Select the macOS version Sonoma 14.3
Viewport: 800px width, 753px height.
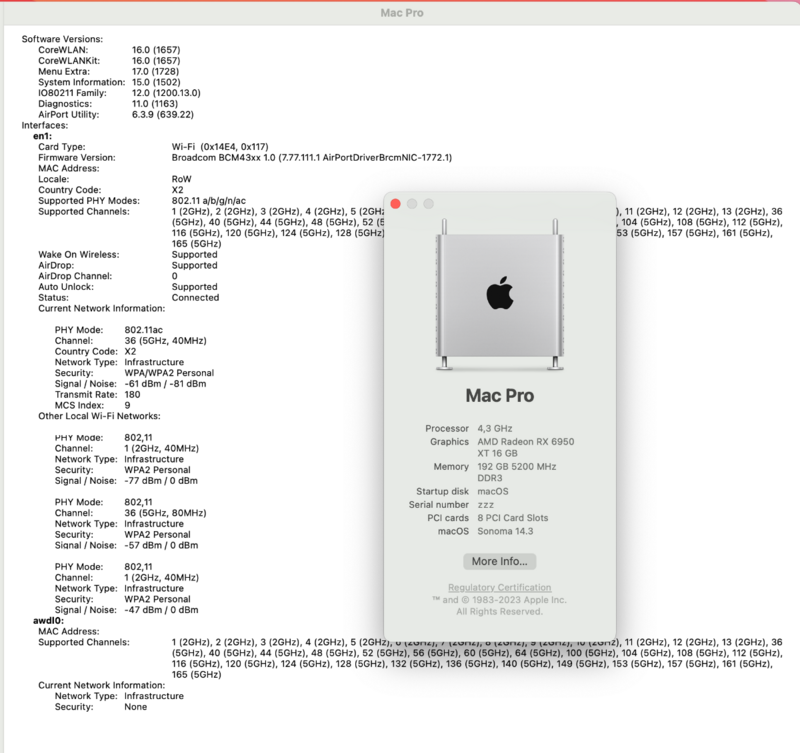pyautogui.click(x=505, y=531)
